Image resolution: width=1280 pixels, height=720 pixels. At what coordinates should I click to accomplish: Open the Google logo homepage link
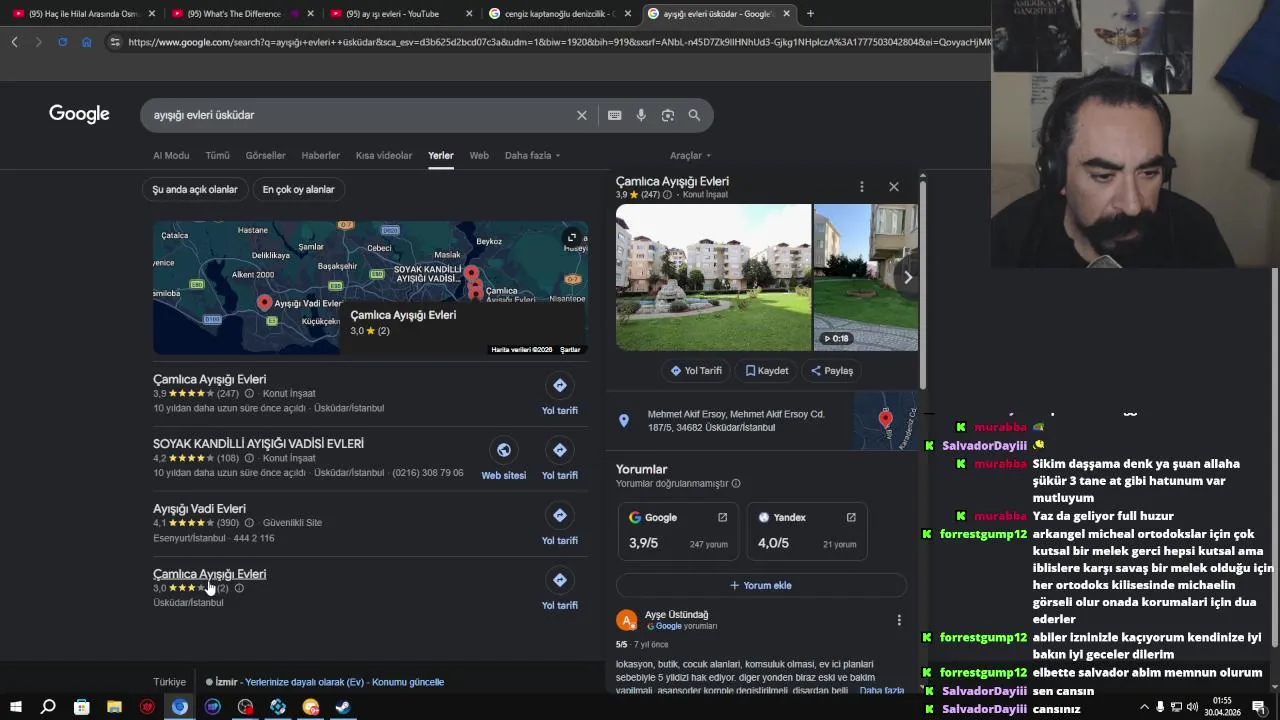(x=79, y=114)
